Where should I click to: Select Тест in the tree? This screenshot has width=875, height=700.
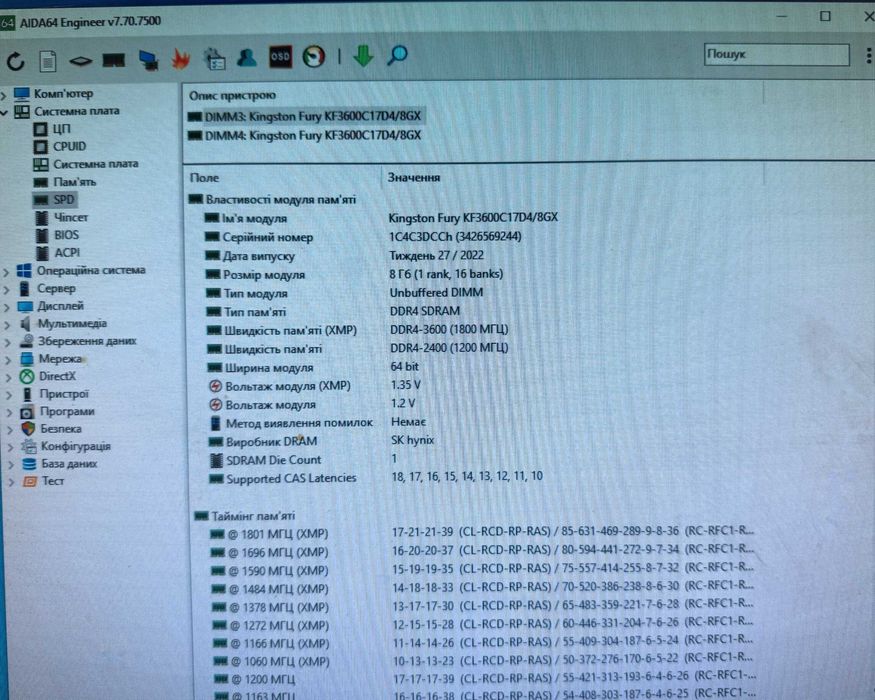44,481
